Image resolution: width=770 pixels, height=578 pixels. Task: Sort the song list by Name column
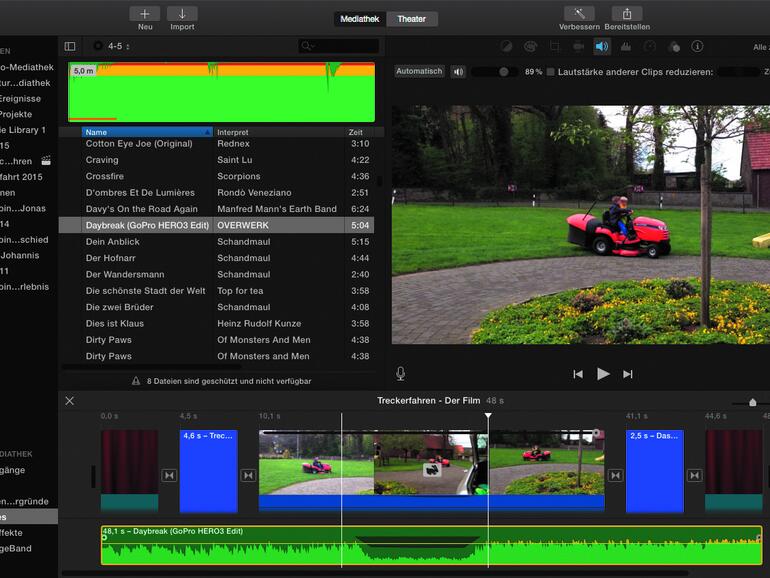[x=145, y=132]
